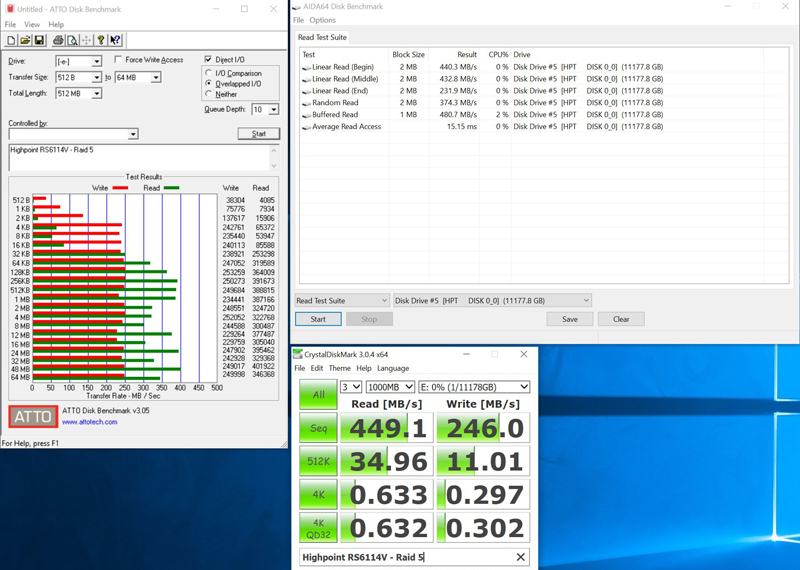Click the New file icon in ATTO toolbar
This screenshot has height=570, width=800.
point(11,41)
